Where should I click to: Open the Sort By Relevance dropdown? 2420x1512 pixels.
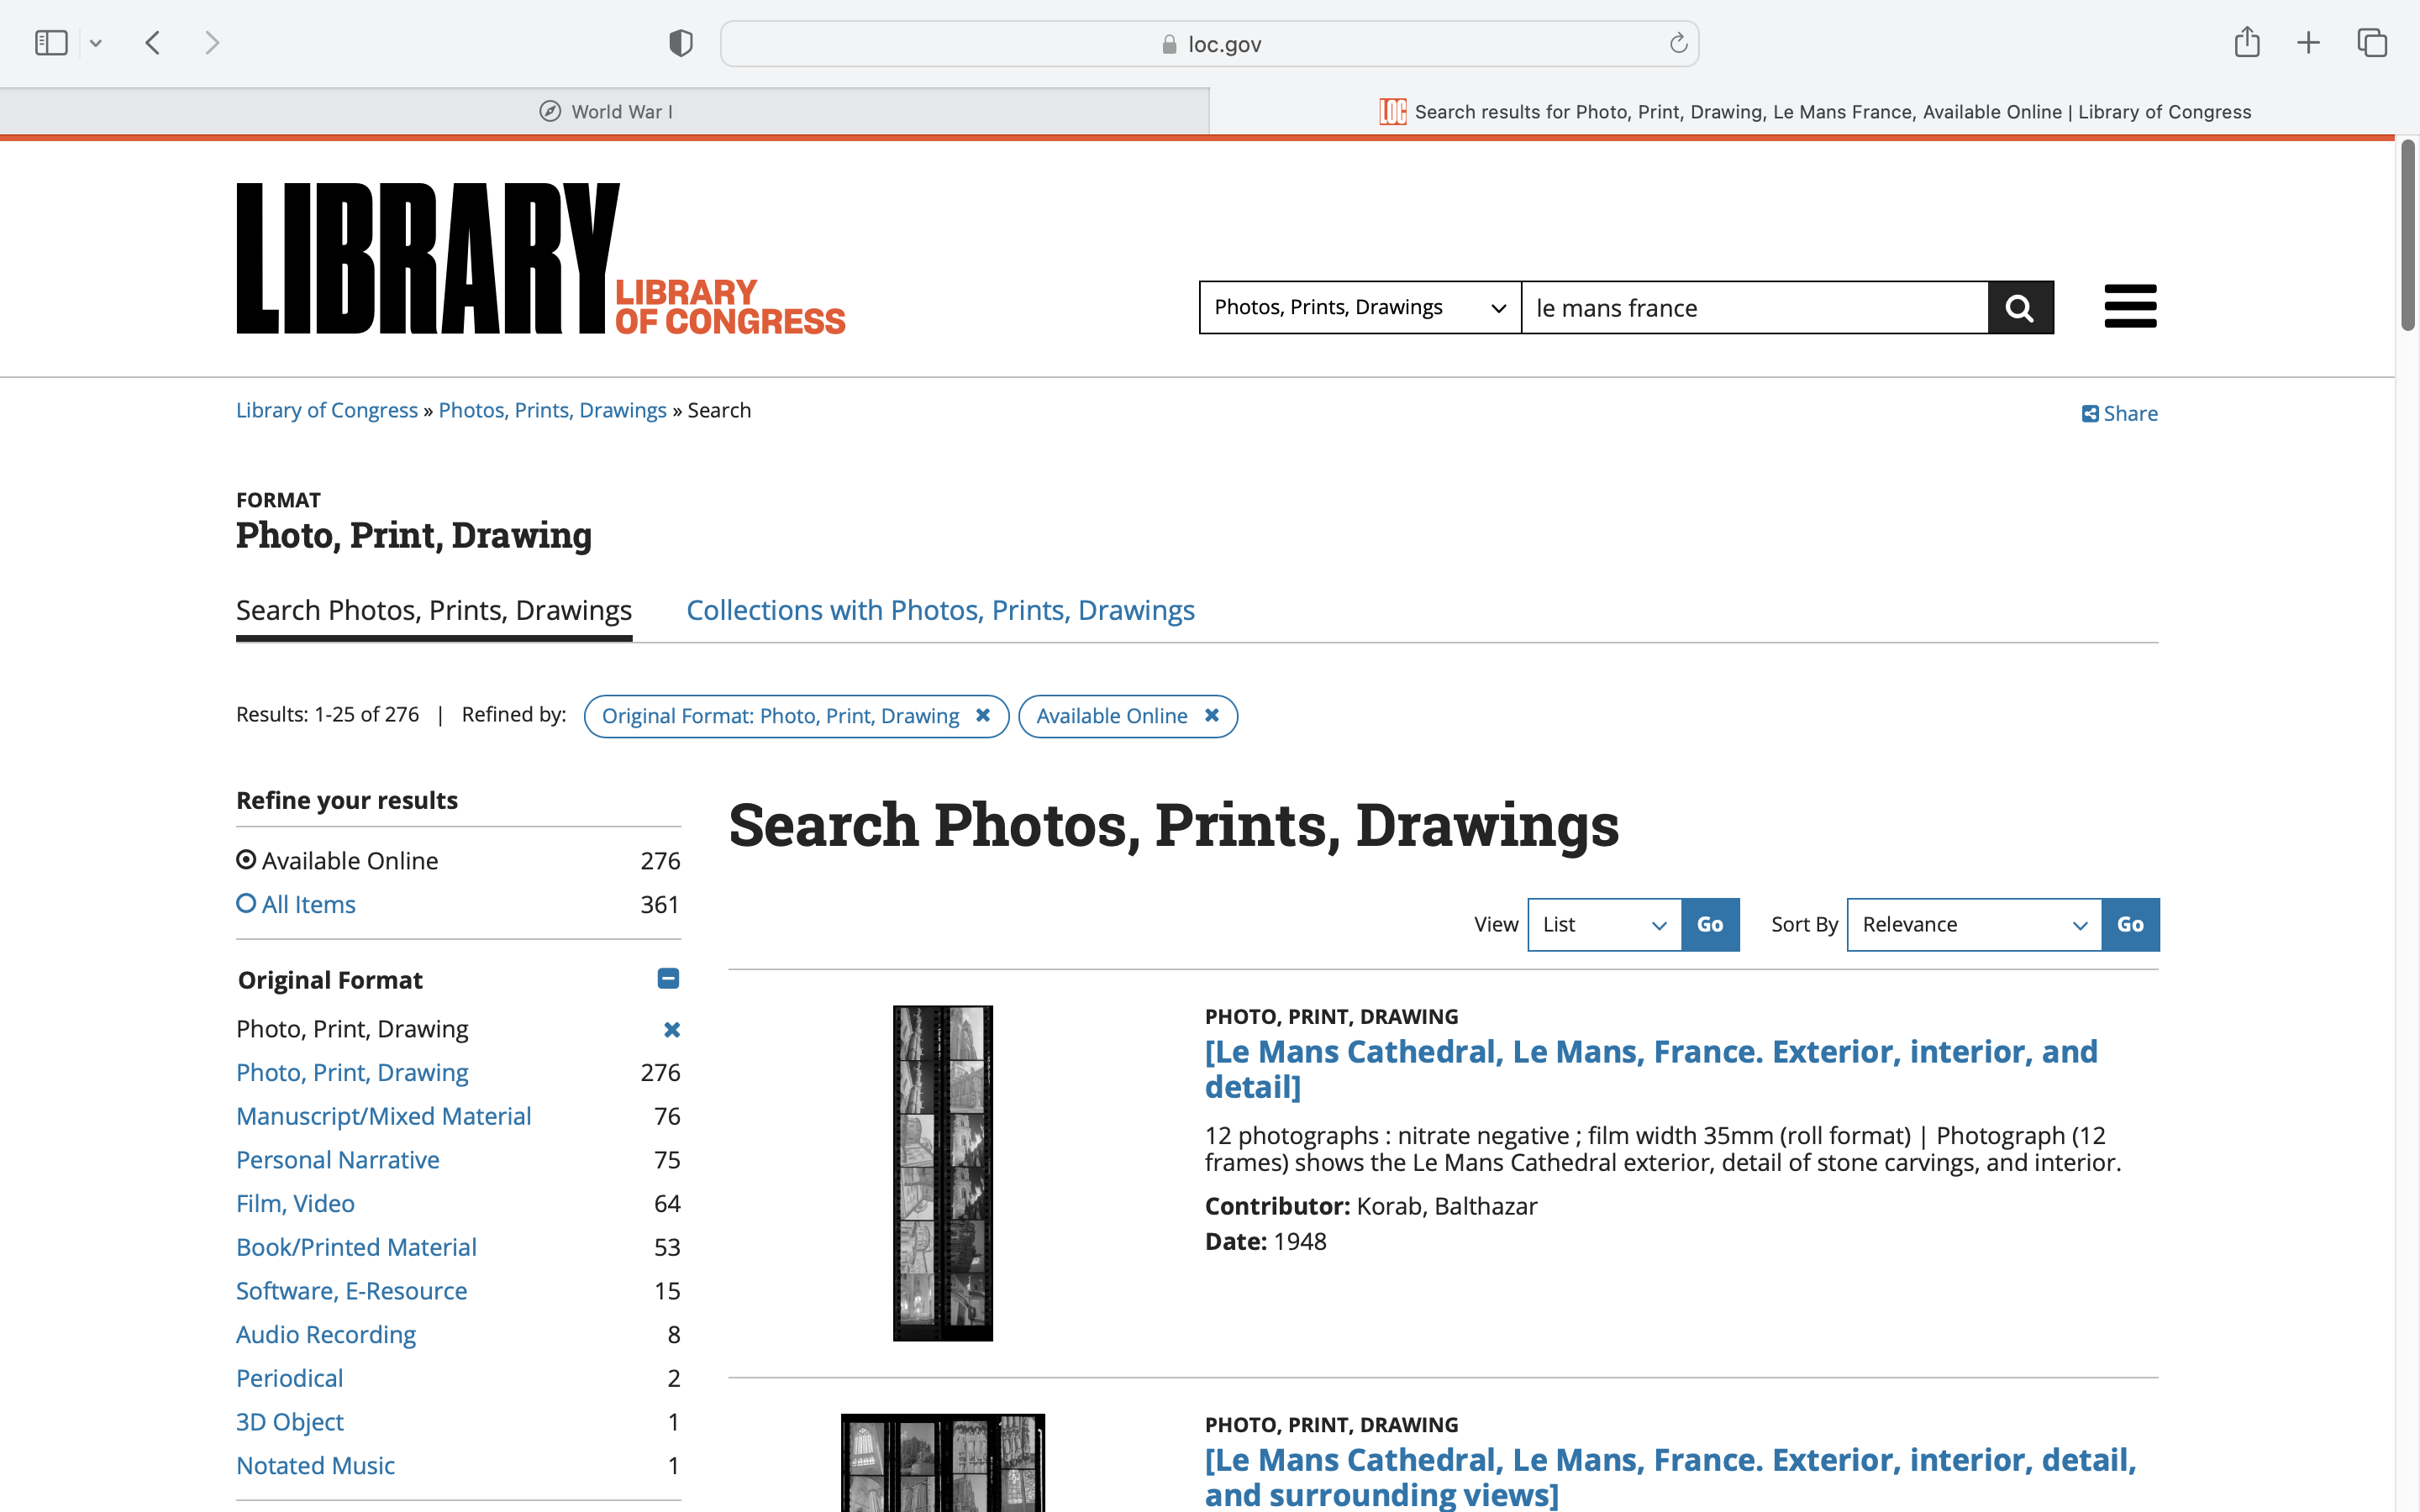click(1973, 924)
